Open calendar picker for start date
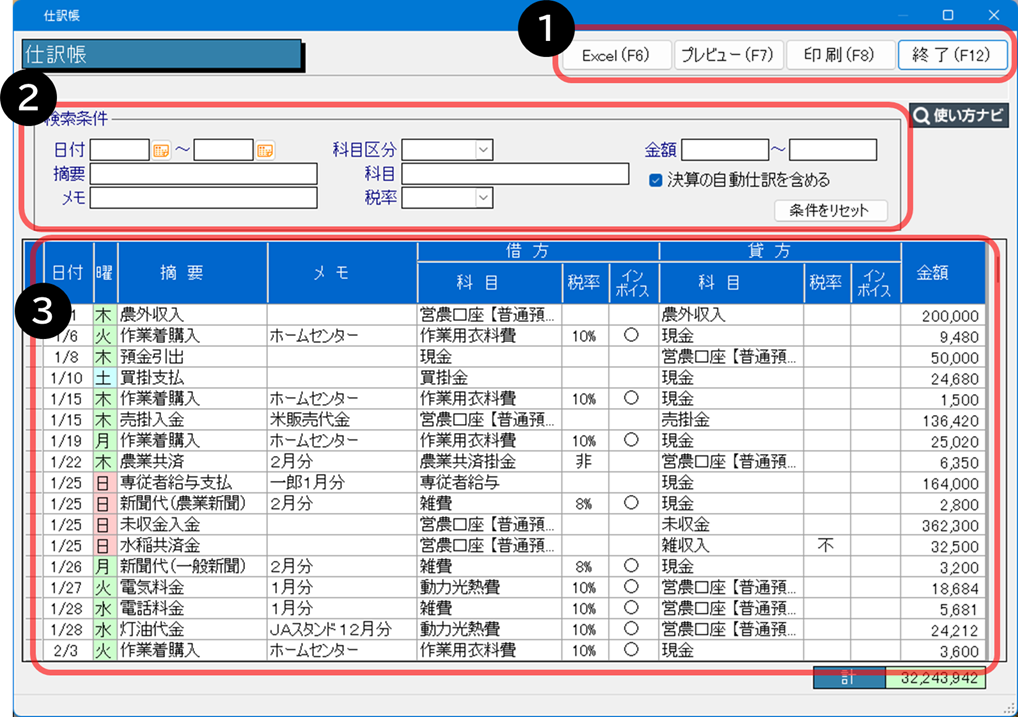The height and width of the screenshot is (717, 1018). coord(162,150)
